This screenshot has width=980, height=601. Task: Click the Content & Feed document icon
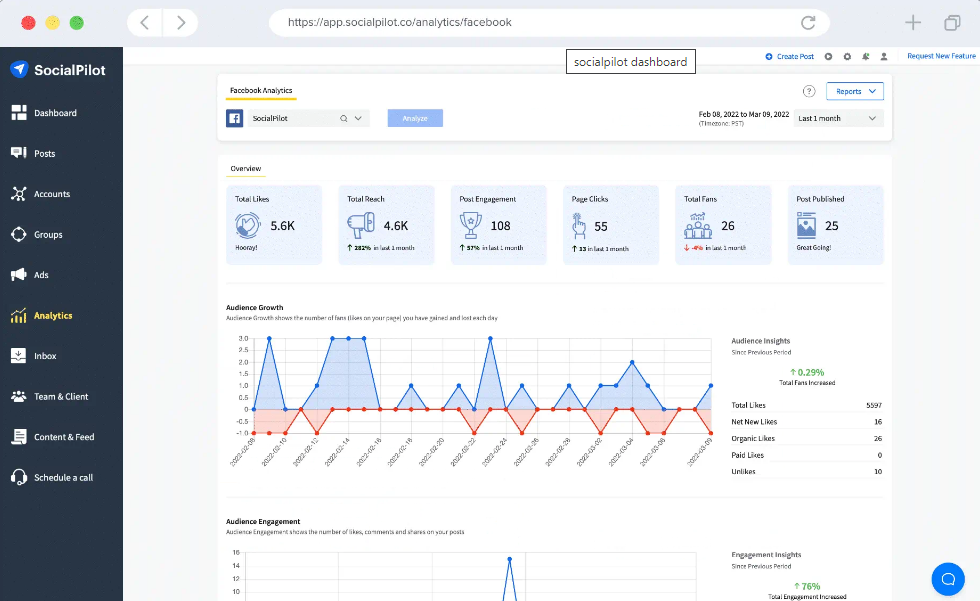point(19,437)
